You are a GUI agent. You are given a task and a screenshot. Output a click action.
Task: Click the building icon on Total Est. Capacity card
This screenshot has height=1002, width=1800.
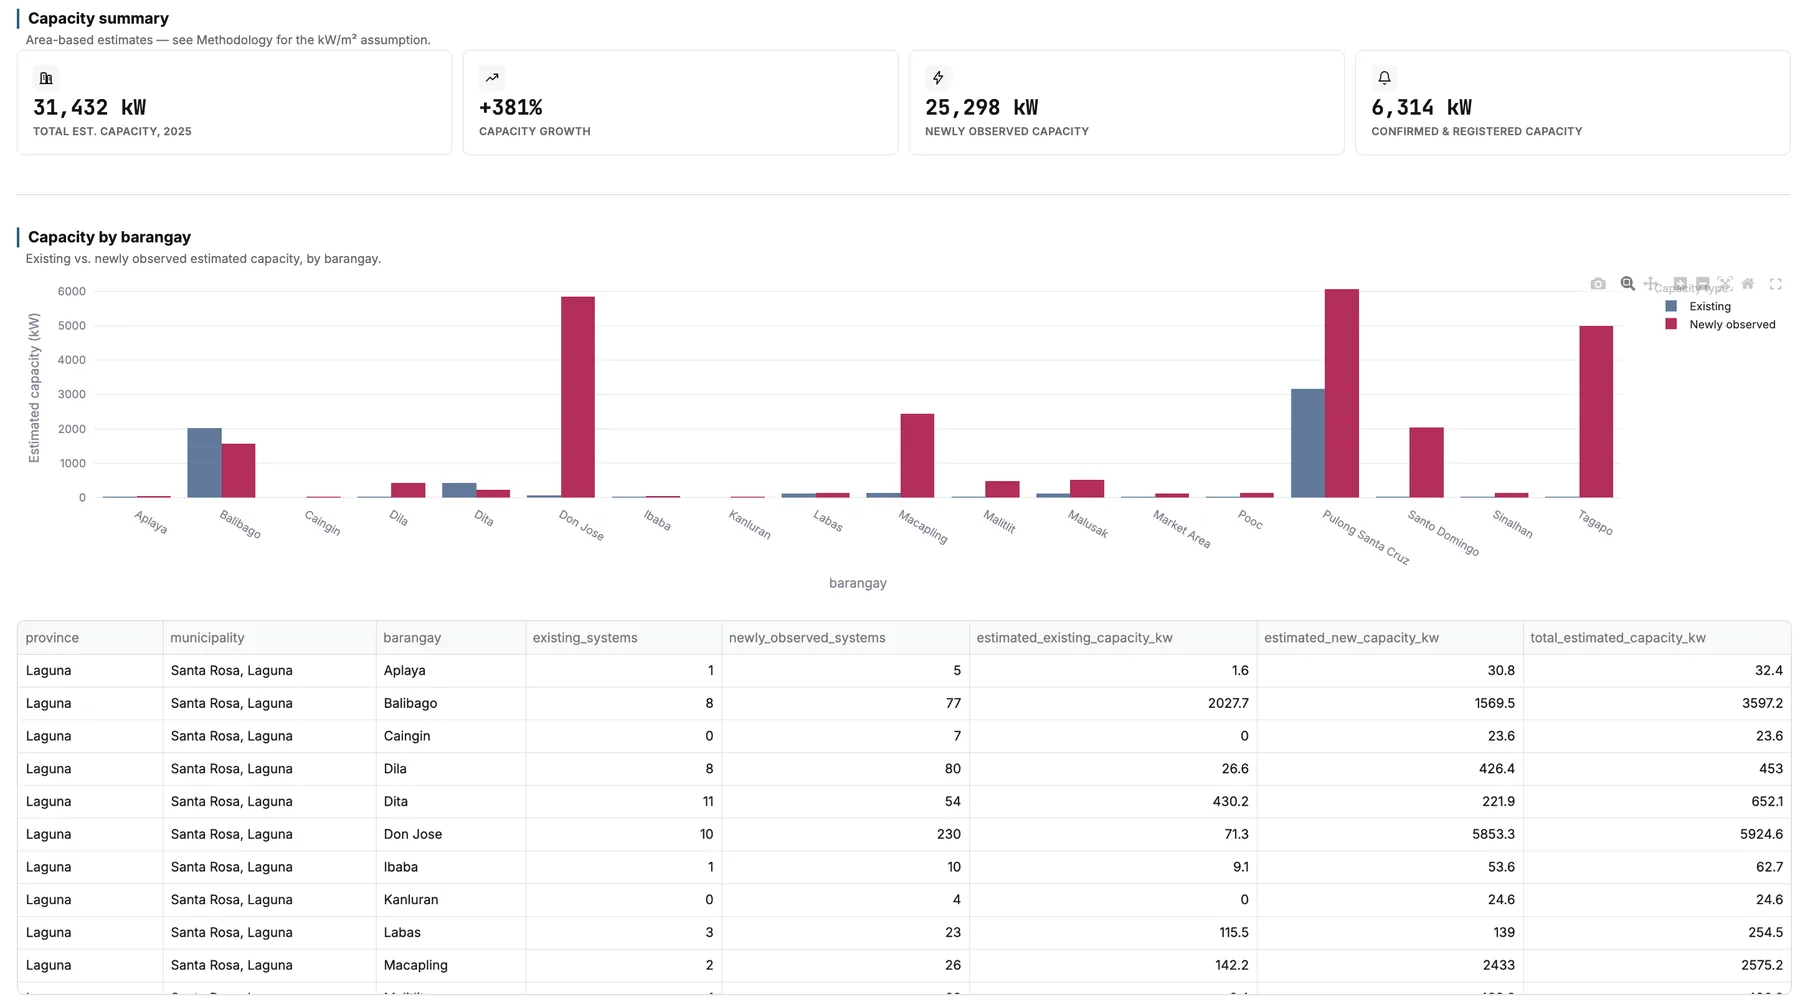click(x=46, y=78)
